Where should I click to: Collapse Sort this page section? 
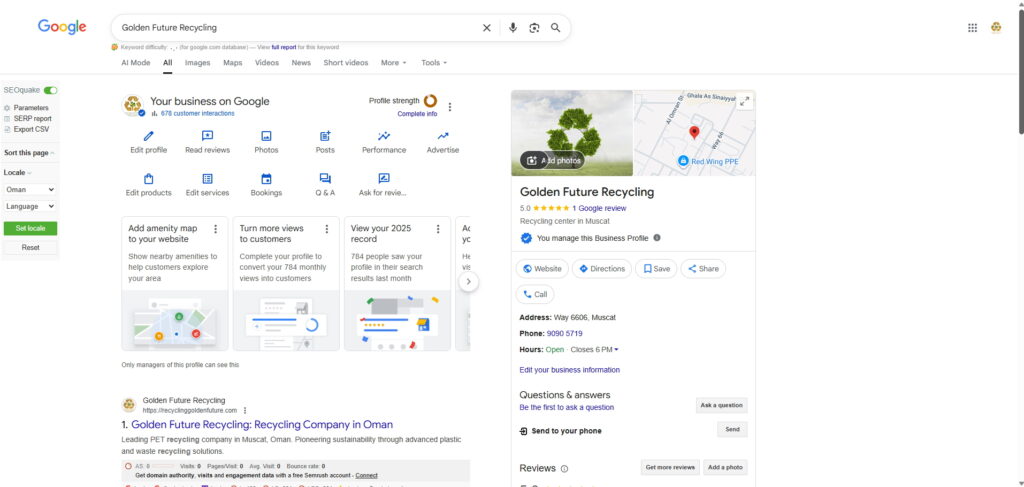[29, 153]
